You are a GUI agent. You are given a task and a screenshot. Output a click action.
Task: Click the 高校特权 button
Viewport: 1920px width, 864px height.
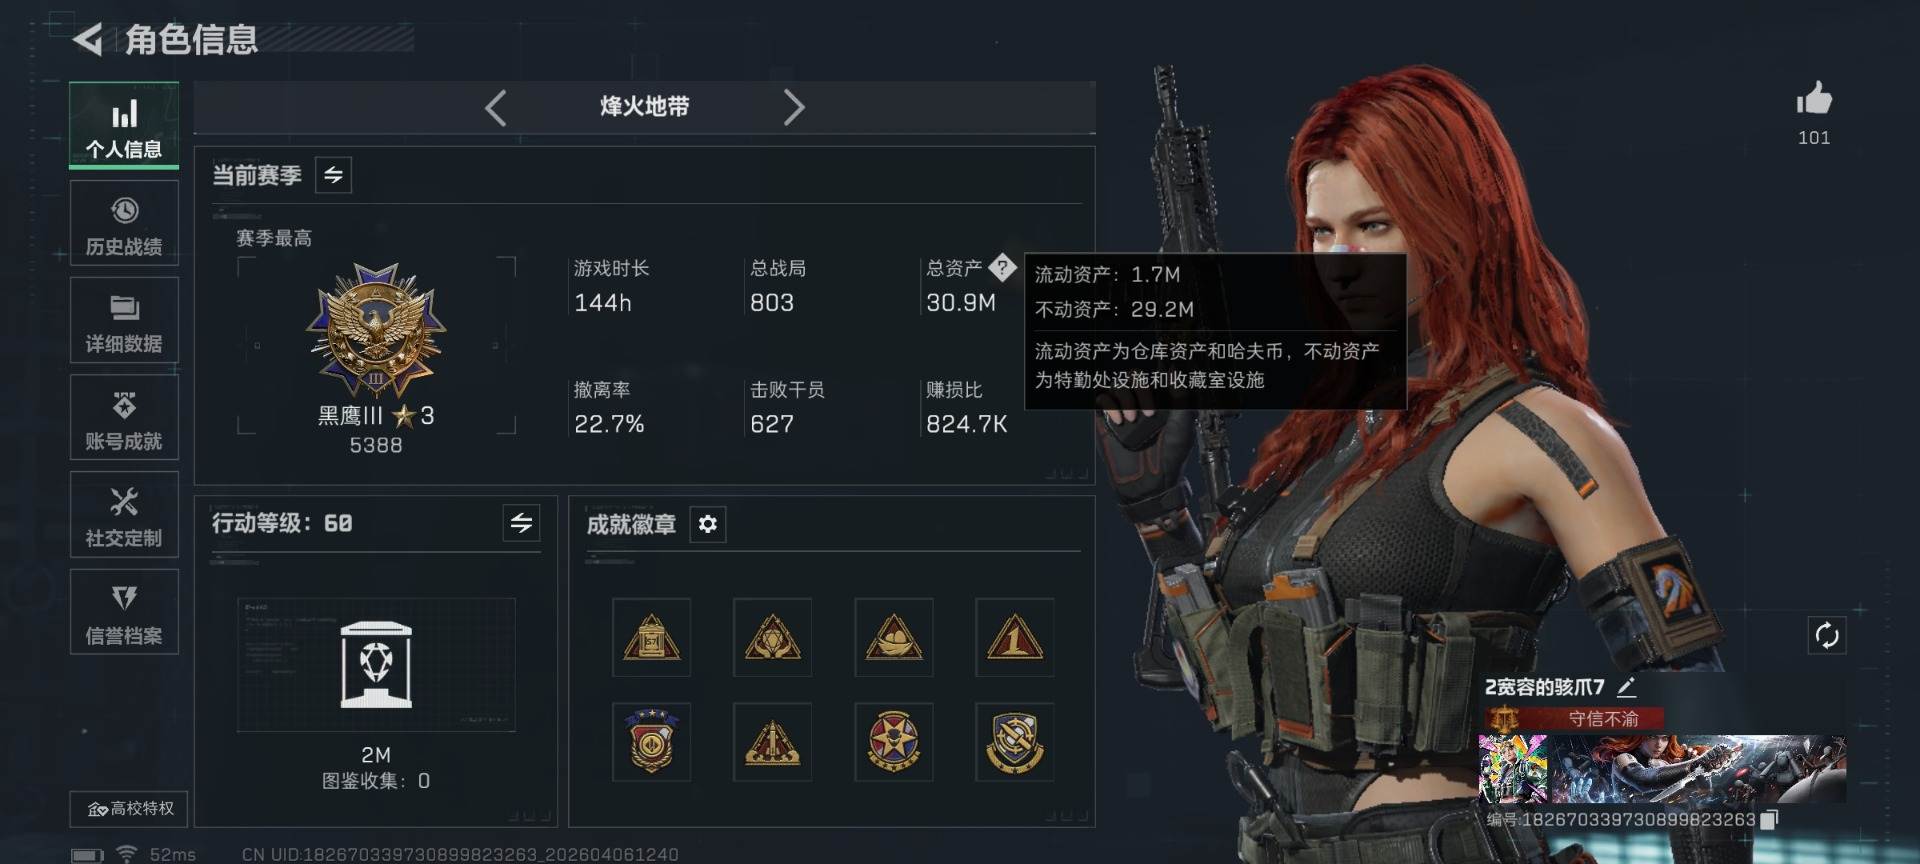pos(129,809)
